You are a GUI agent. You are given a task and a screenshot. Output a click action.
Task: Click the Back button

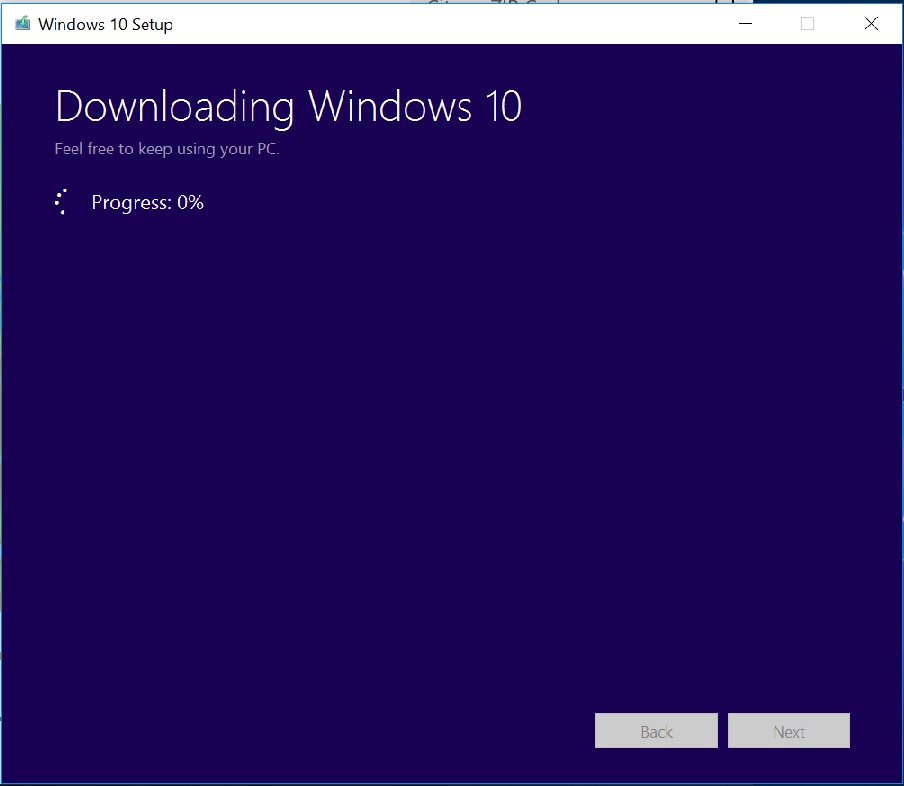656,731
